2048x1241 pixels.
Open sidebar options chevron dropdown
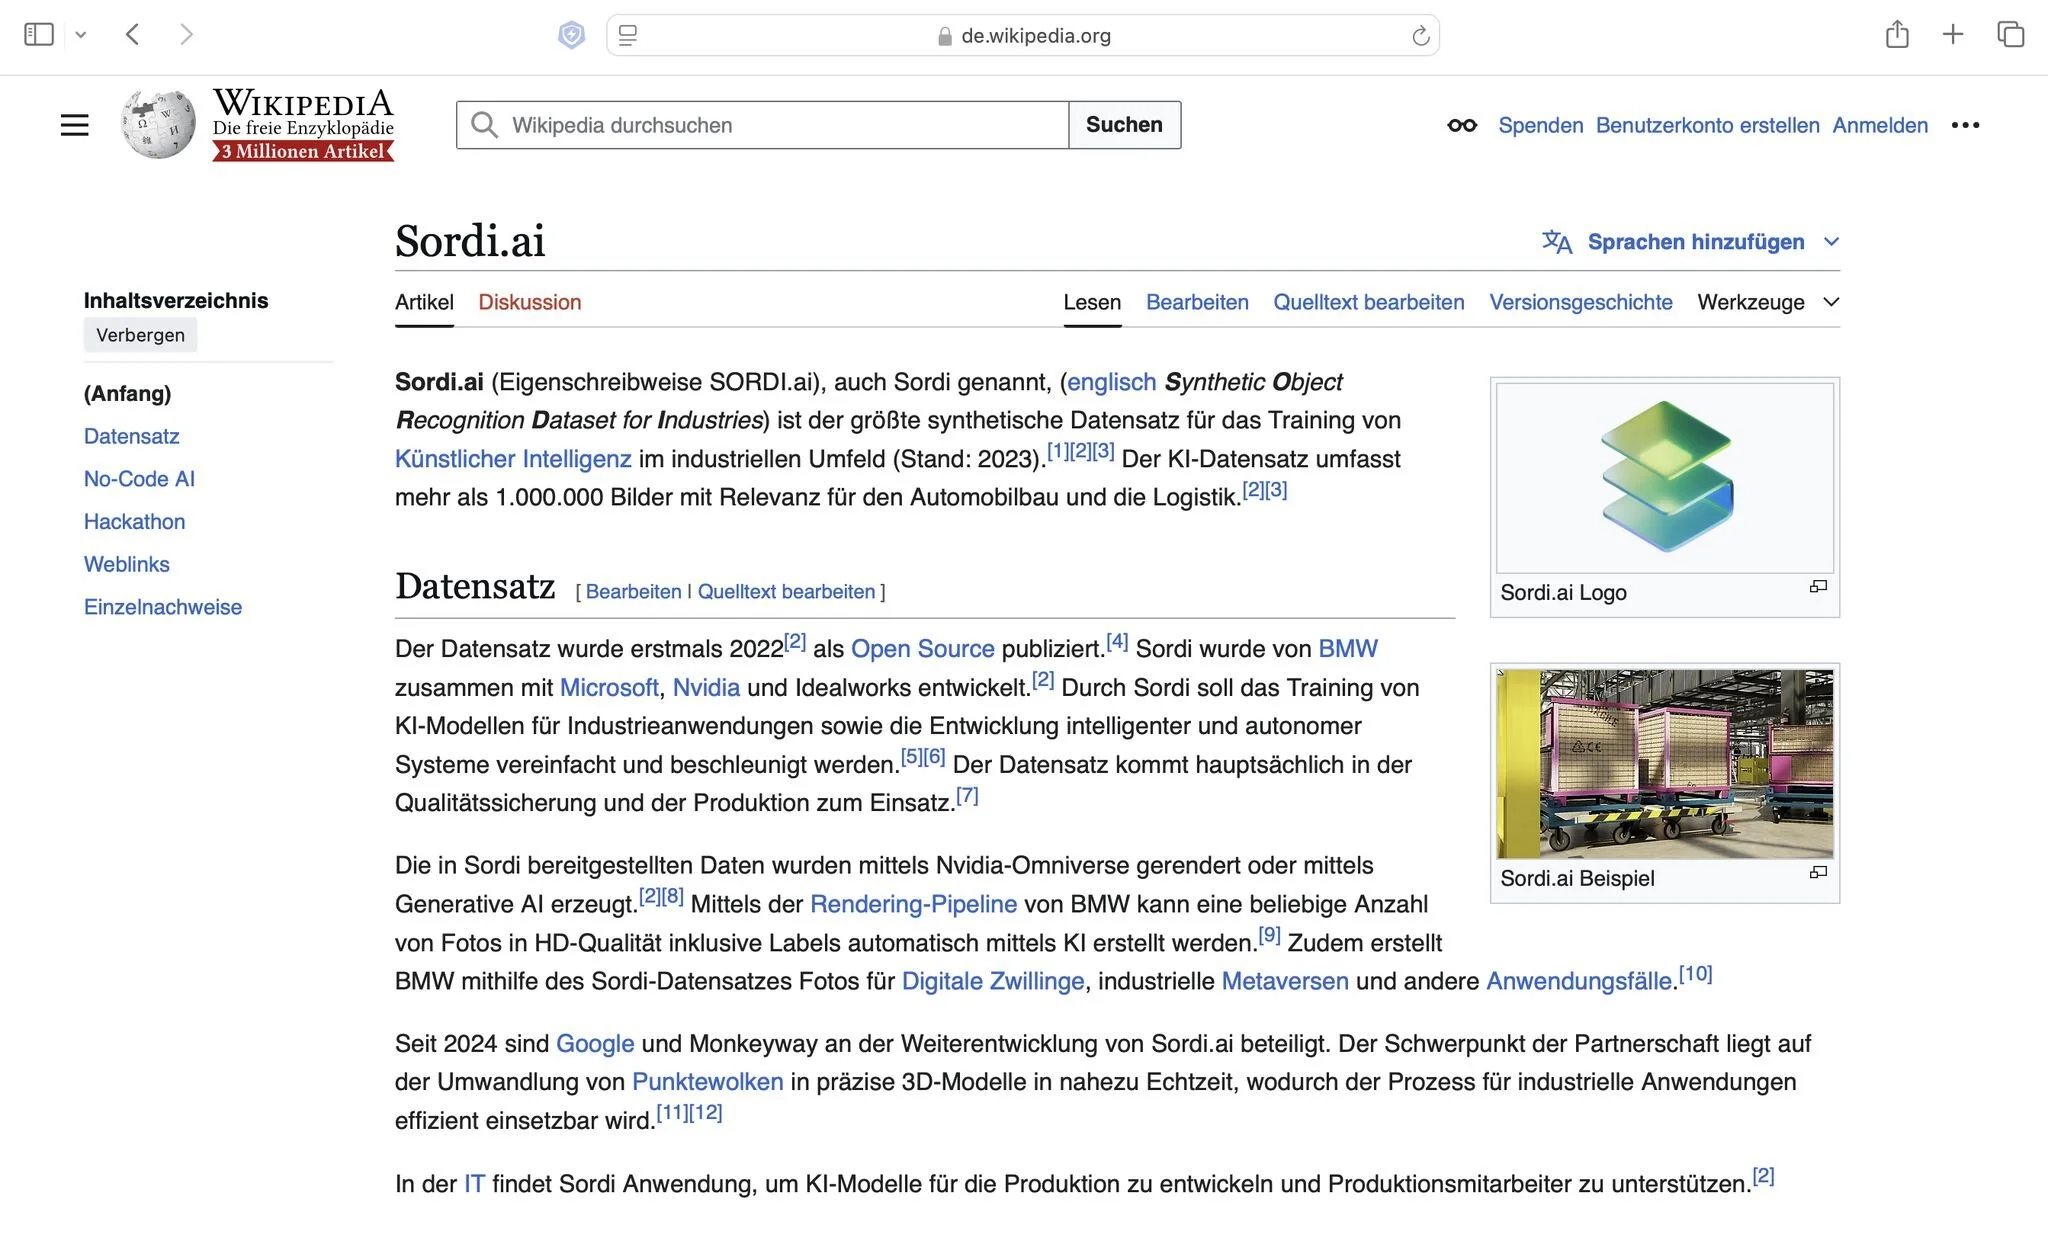pyautogui.click(x=81, y=35)
